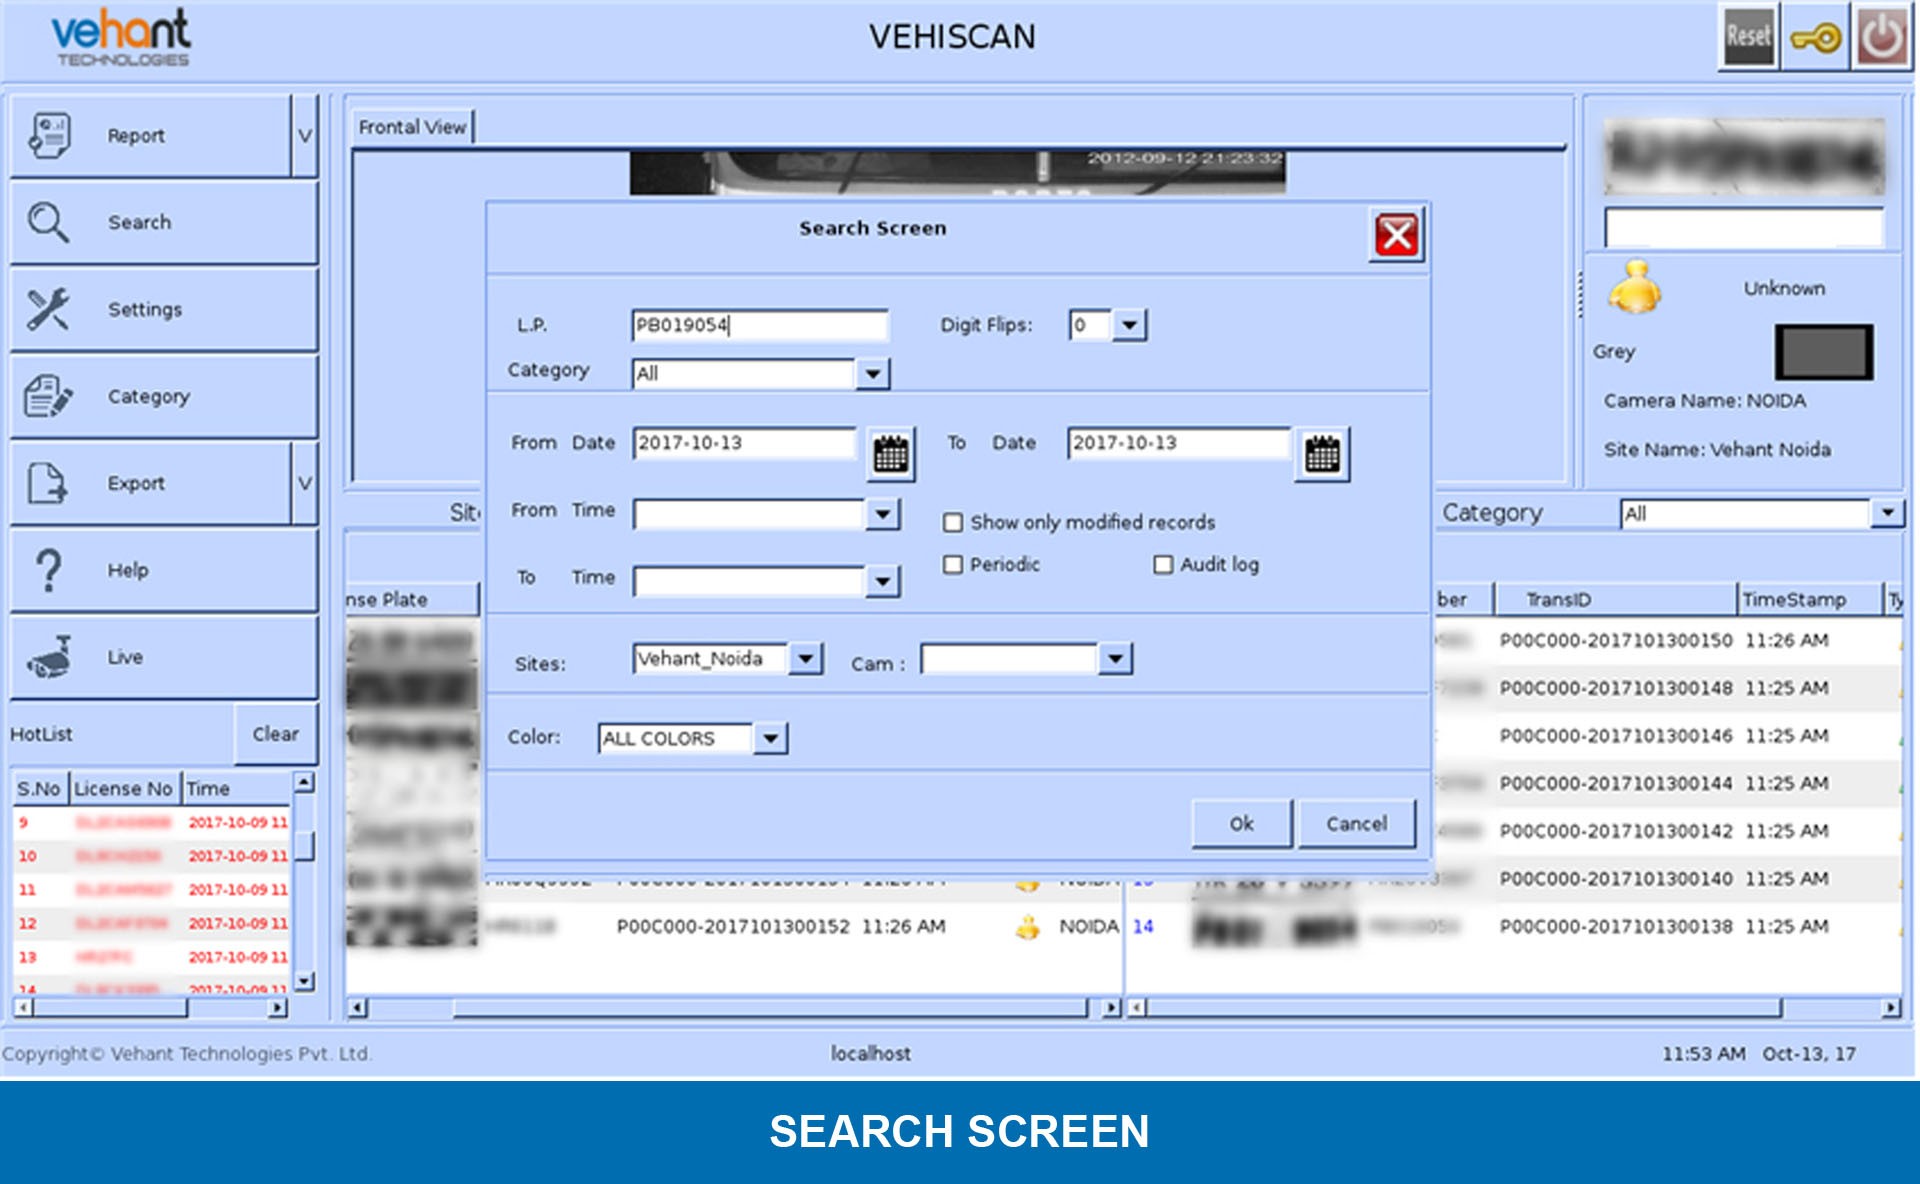The image size is (1920, 1184).
Task: Expand the Export submenu arrow
Action: click(x=305, y=483)
